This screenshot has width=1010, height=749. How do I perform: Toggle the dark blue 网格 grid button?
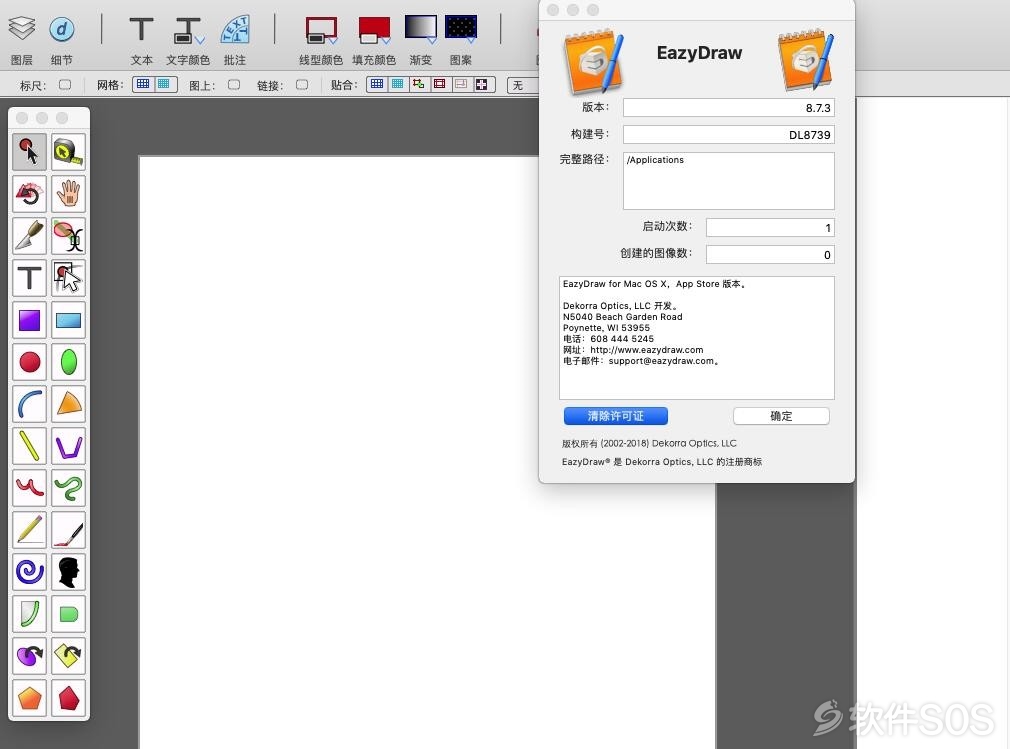143,84
